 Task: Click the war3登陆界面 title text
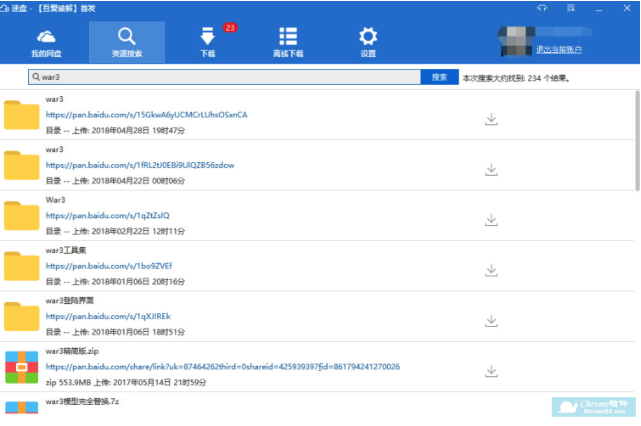point(69,300)
